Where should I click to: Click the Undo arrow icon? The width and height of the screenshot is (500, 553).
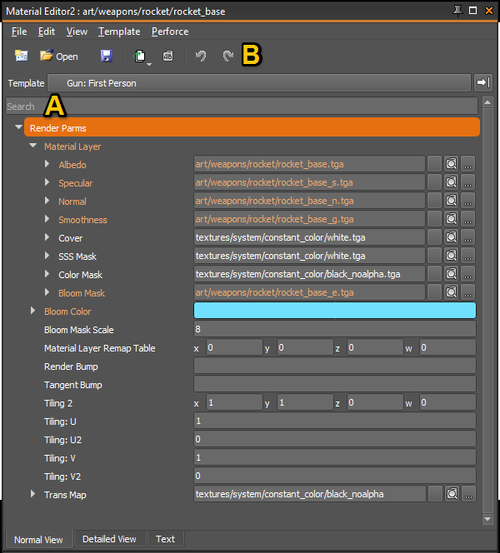click(x=201, y=56)
